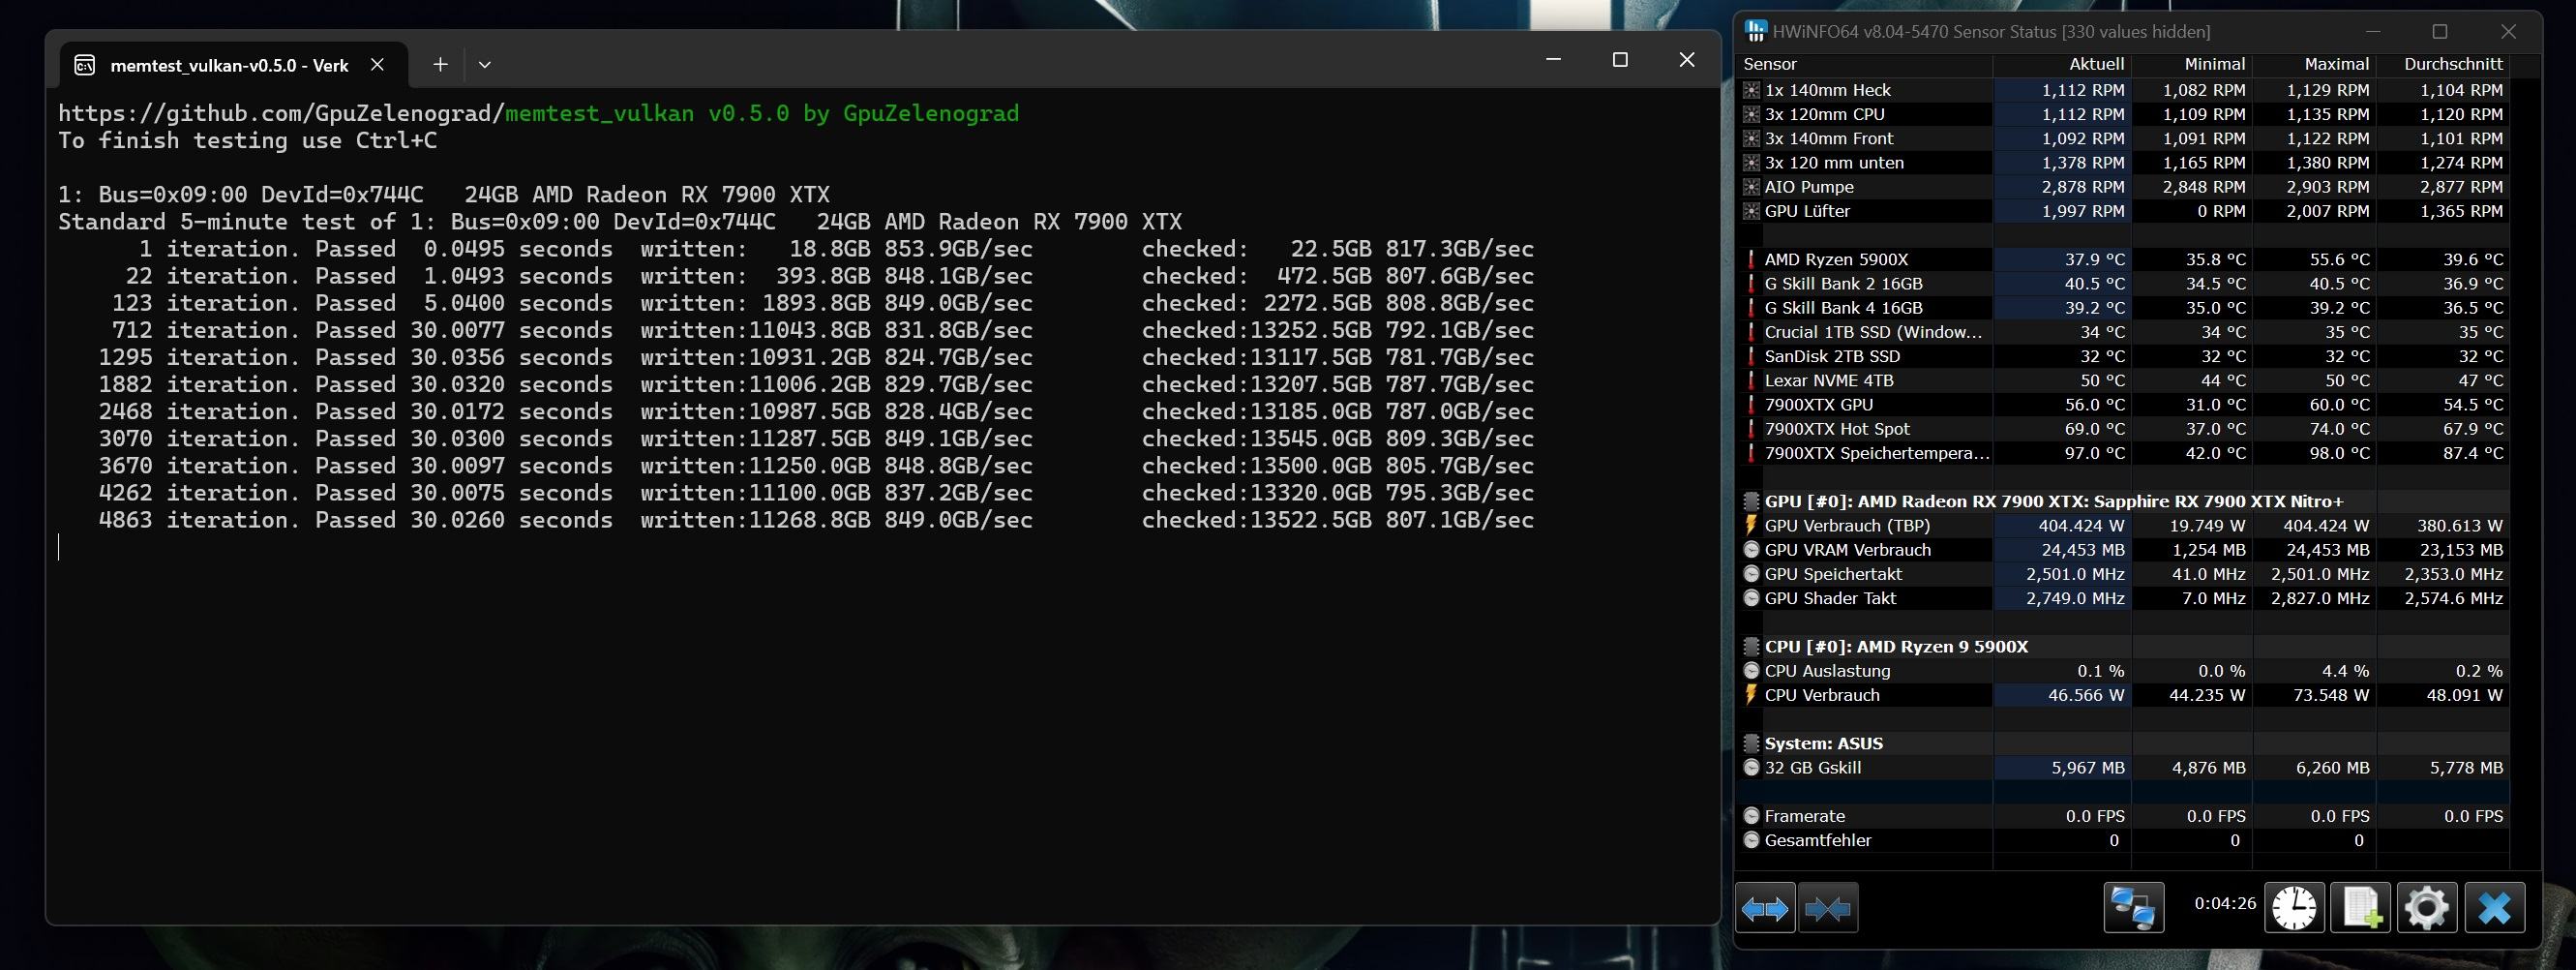This screenshot has height=970, width=2576.
Task: Select the 7900XTX GPU temperature row
Action: (2124, 405)
